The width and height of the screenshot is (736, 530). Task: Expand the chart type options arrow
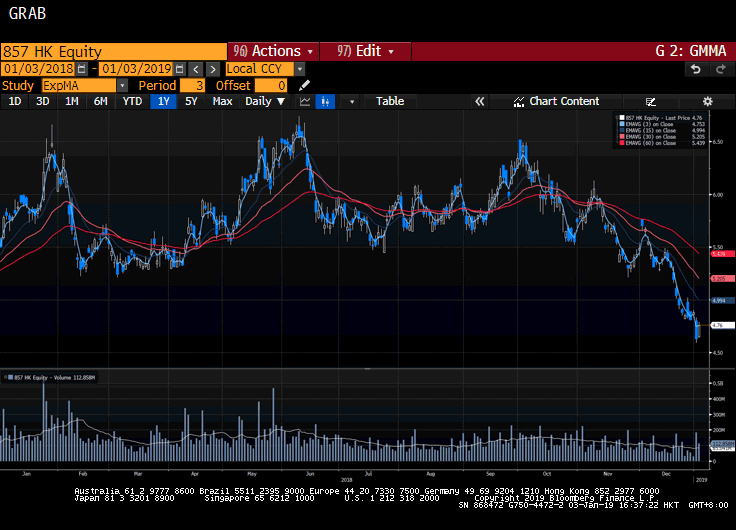[x=352, y=101]
